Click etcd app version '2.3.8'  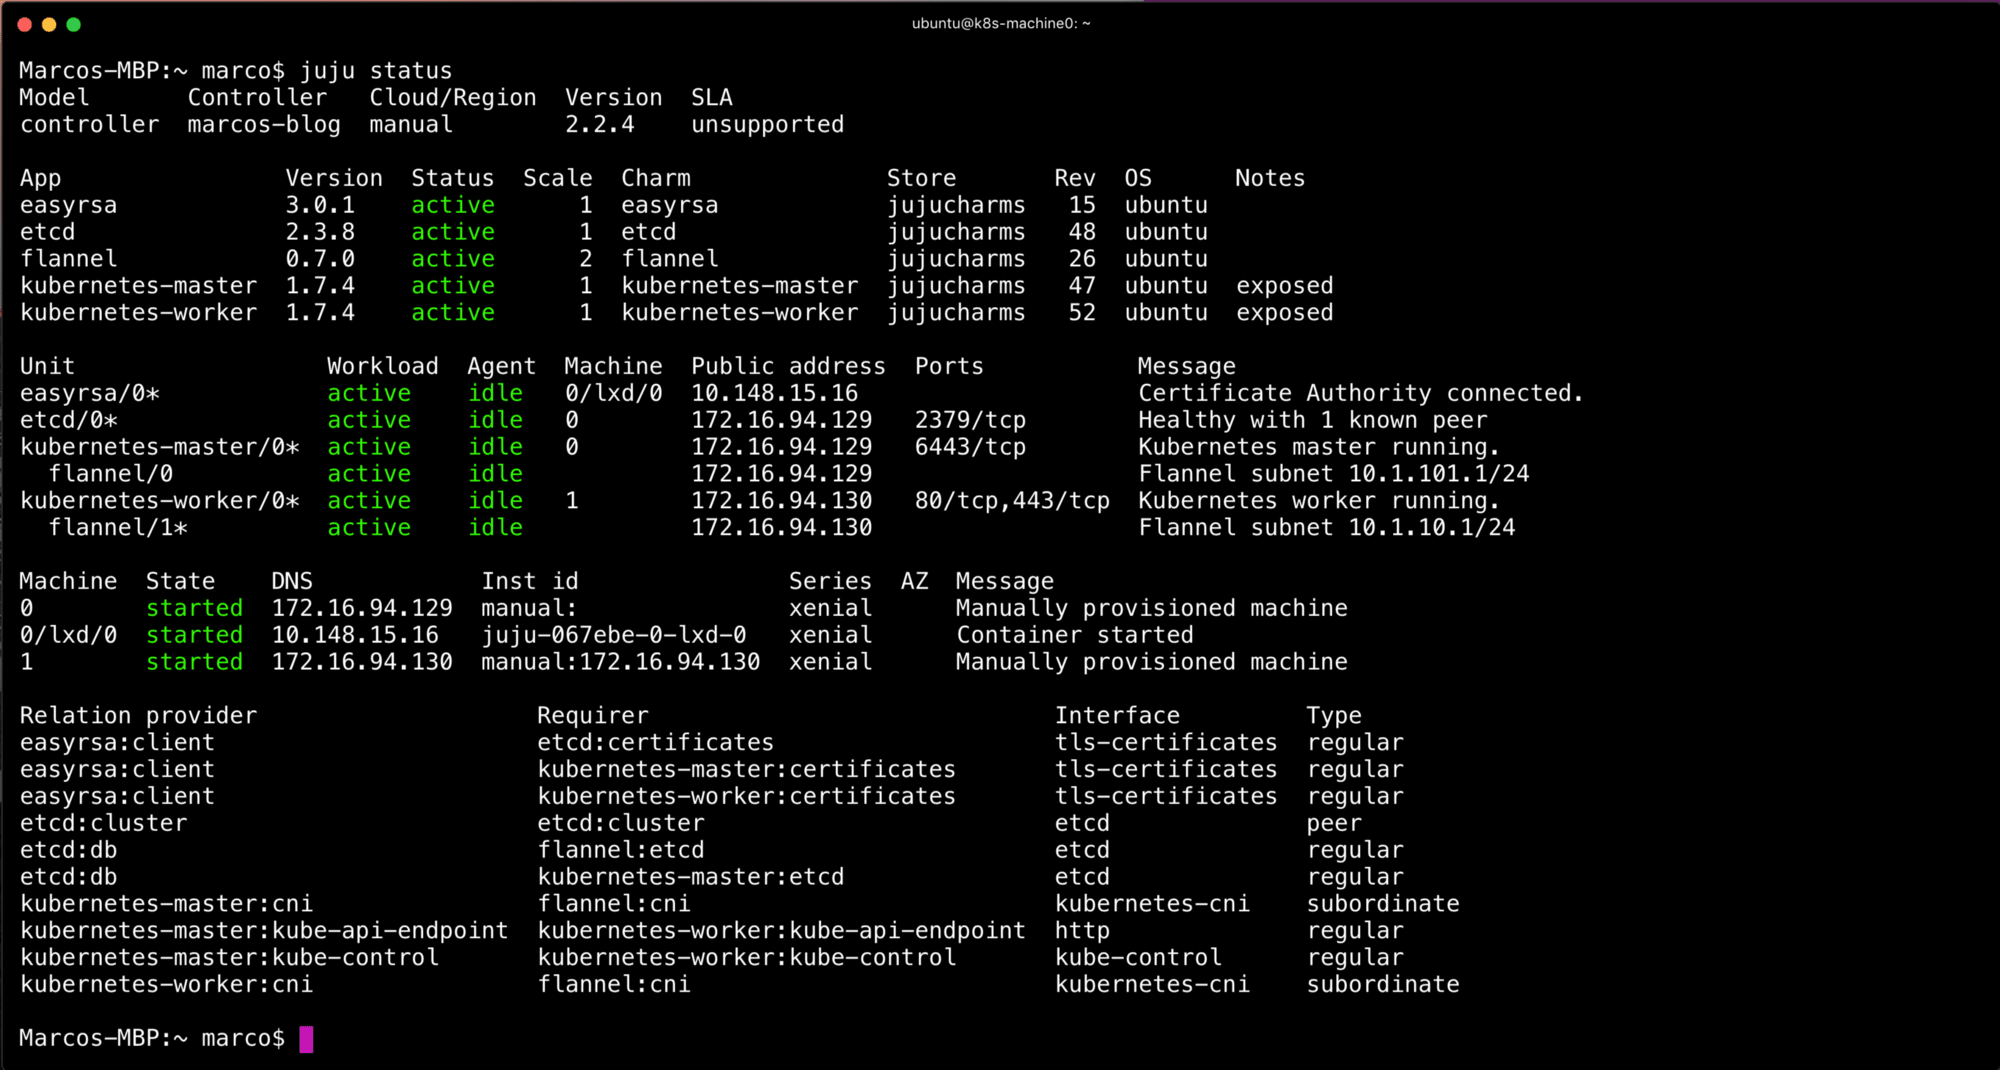[x=320, y=232]
